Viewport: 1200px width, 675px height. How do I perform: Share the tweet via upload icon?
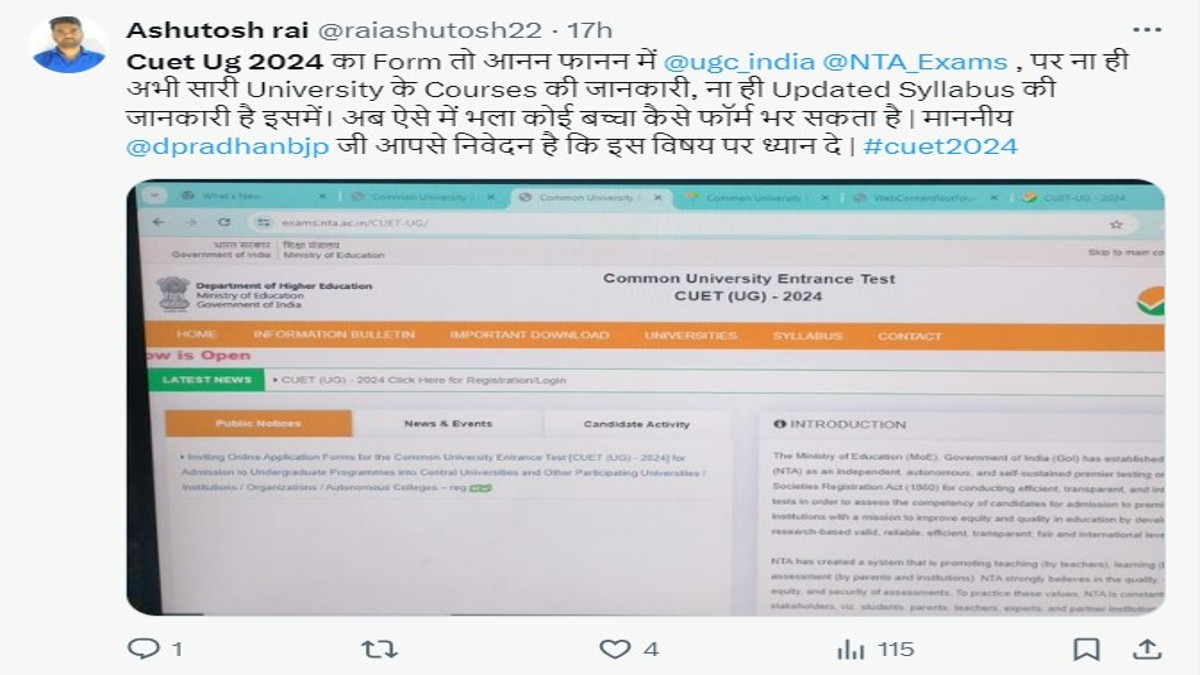[x=1146, y=649]
